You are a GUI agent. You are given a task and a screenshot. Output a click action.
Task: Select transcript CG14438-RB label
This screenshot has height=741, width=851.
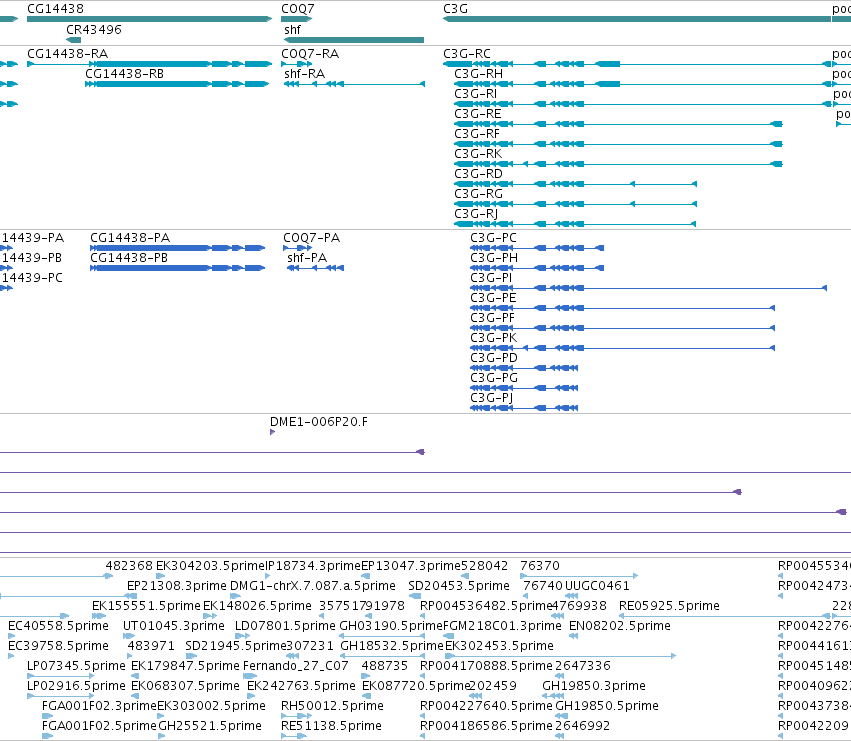(124, 74)
